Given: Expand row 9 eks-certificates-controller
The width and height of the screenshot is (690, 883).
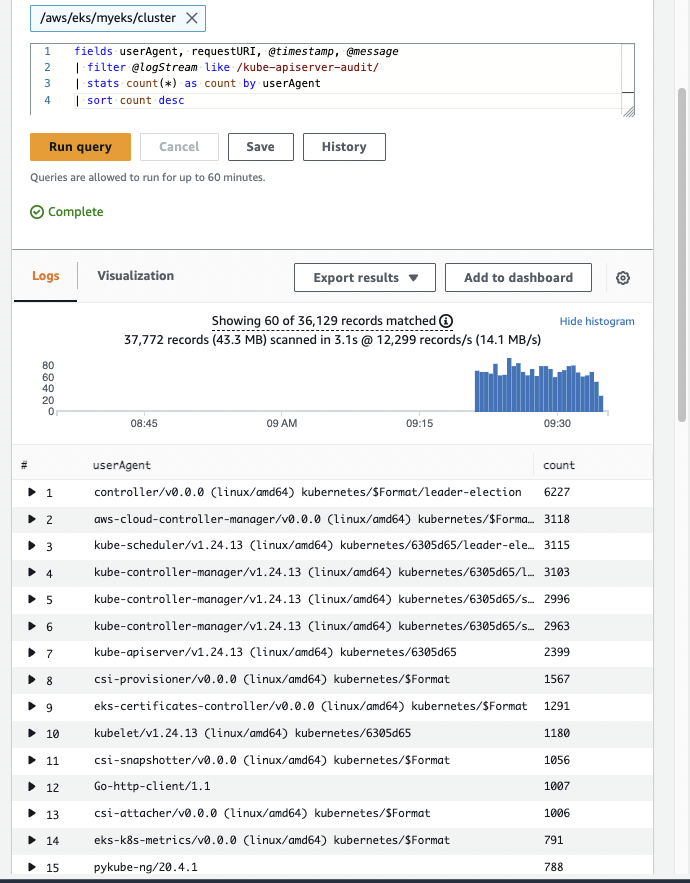Looking at the screenshot, I should (x=32, y=706).
